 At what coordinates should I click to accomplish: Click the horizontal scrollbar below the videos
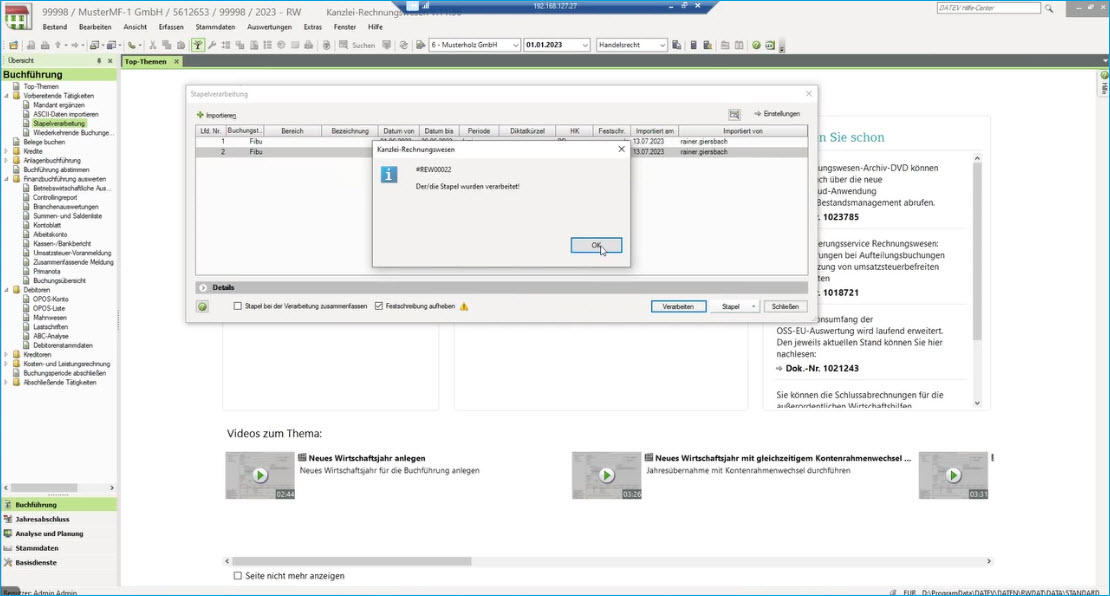352,561
